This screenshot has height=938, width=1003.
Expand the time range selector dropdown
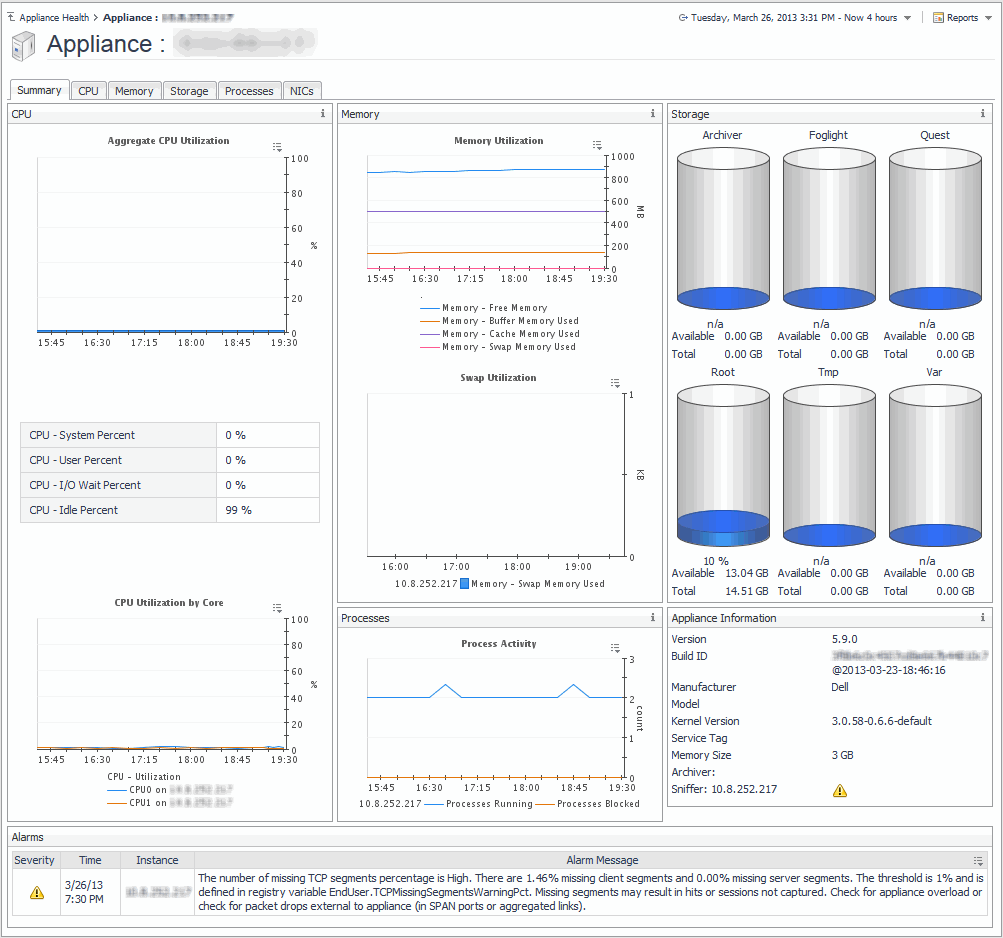907,18
